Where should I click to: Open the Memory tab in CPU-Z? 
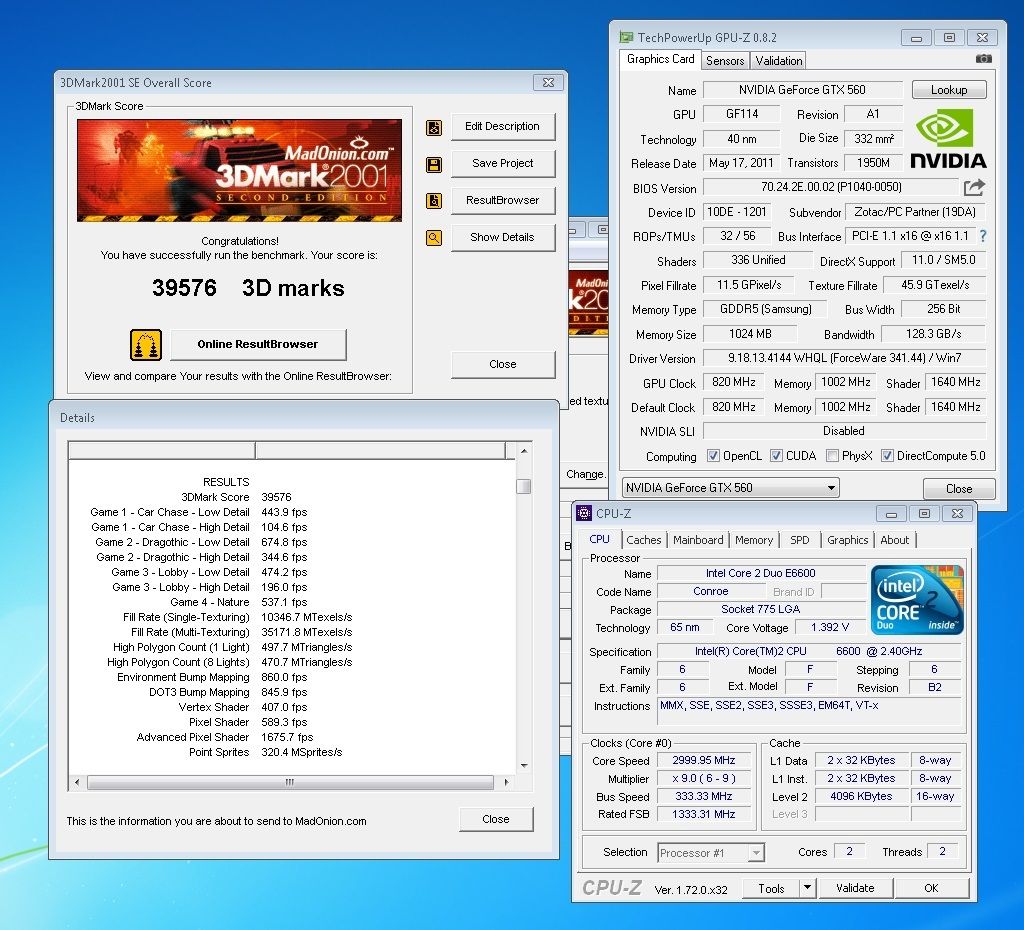point(754,540)
